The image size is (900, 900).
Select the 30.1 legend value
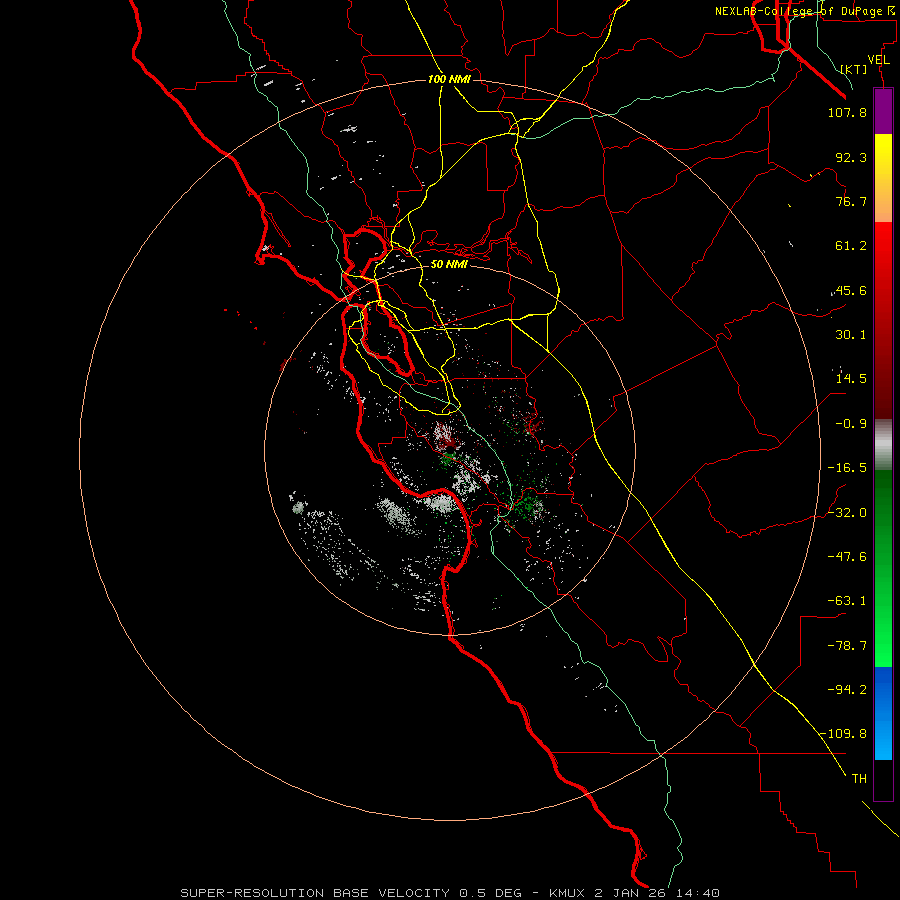851,335
